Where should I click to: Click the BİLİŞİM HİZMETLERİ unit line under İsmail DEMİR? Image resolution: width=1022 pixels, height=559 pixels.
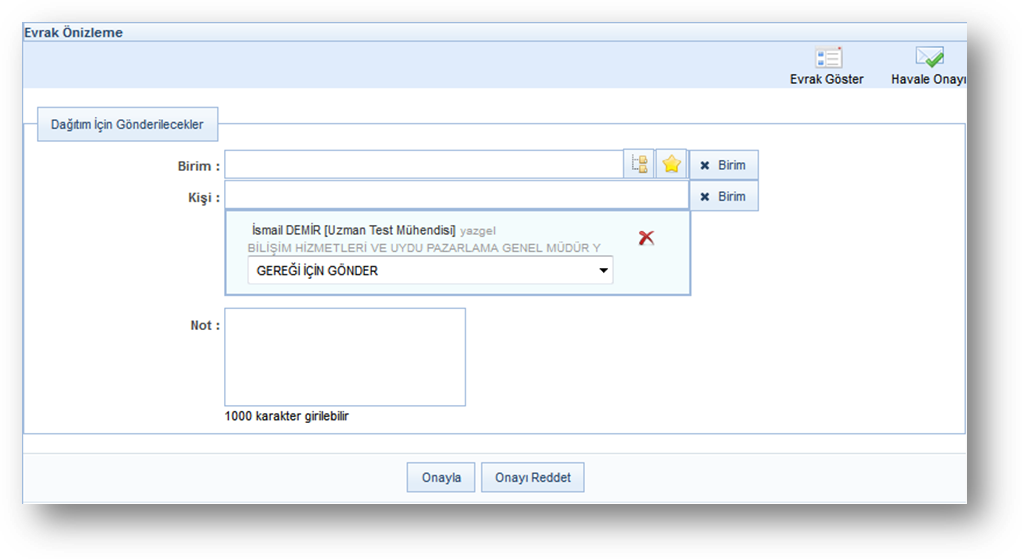pos(424,248)
